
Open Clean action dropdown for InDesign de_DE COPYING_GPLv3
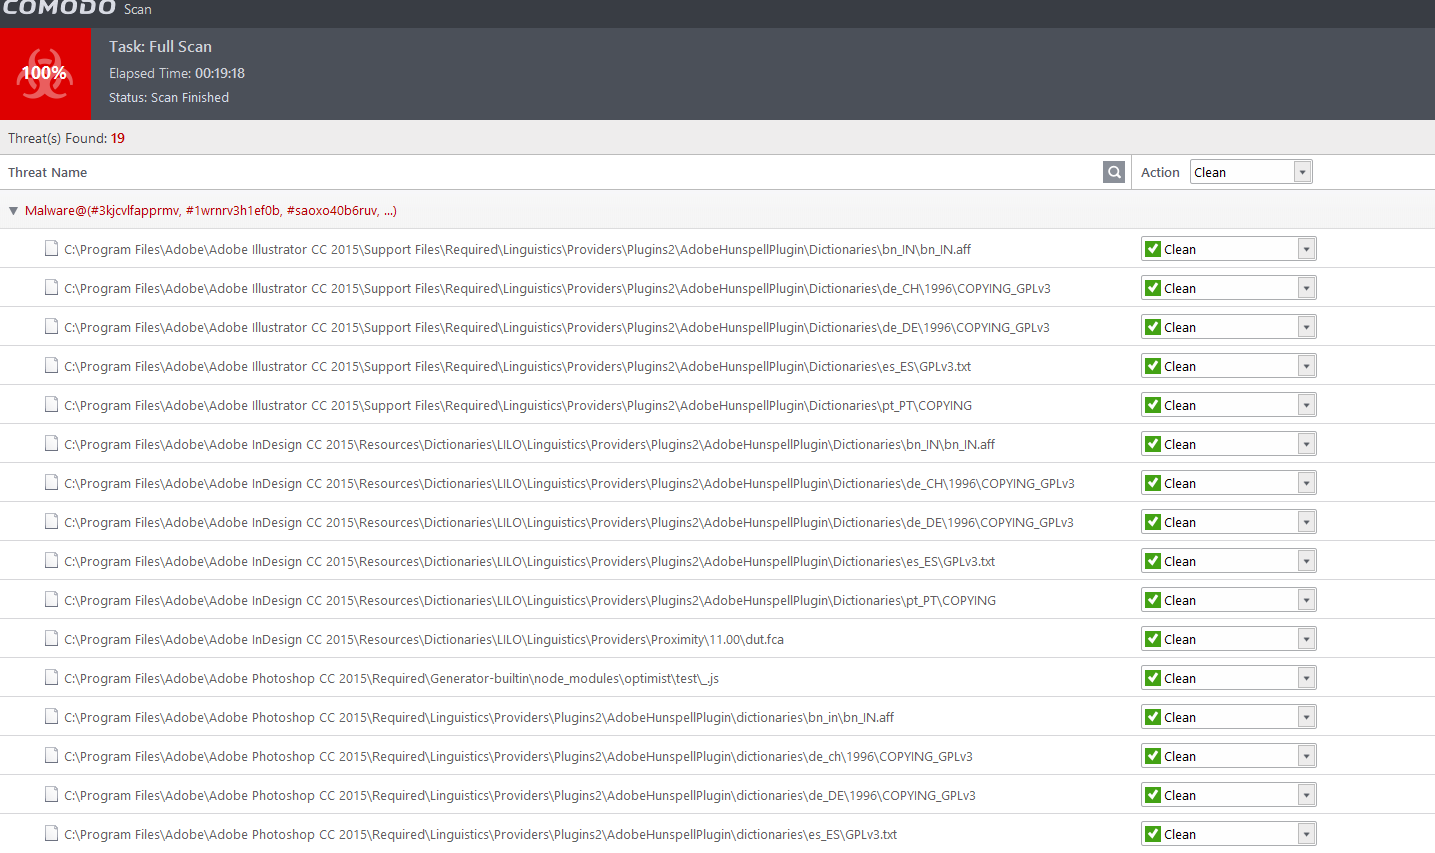click(1229, 522)
